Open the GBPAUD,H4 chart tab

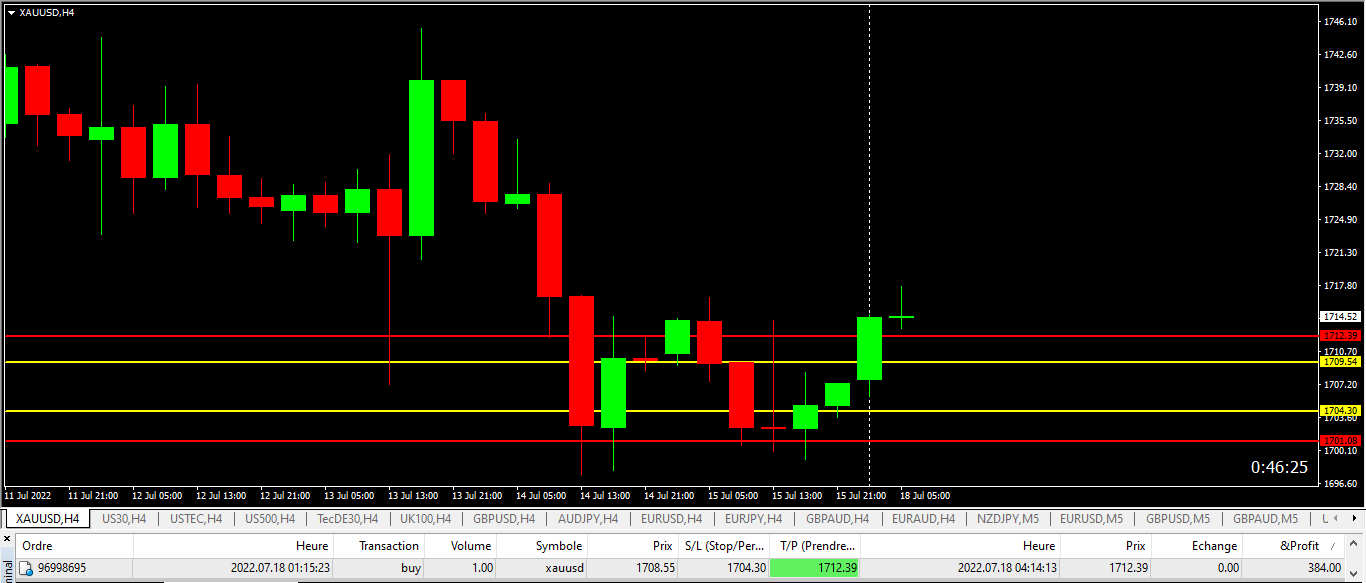pos(838,519)
